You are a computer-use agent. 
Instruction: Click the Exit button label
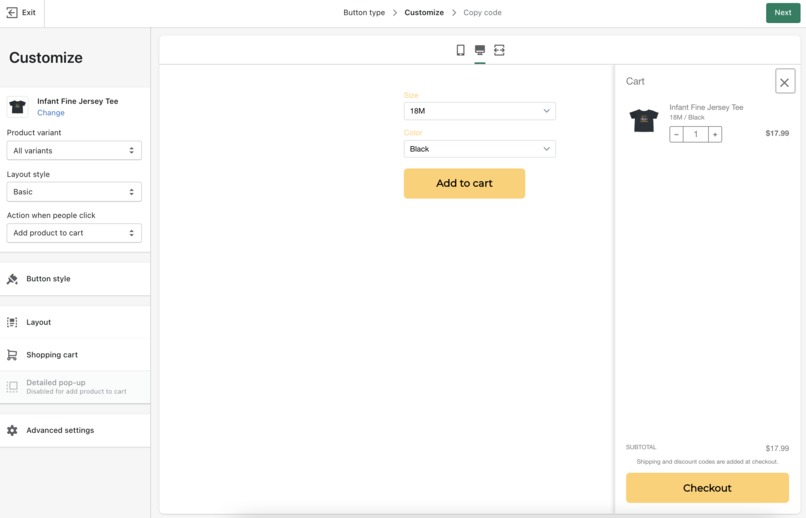click(29, 12)
